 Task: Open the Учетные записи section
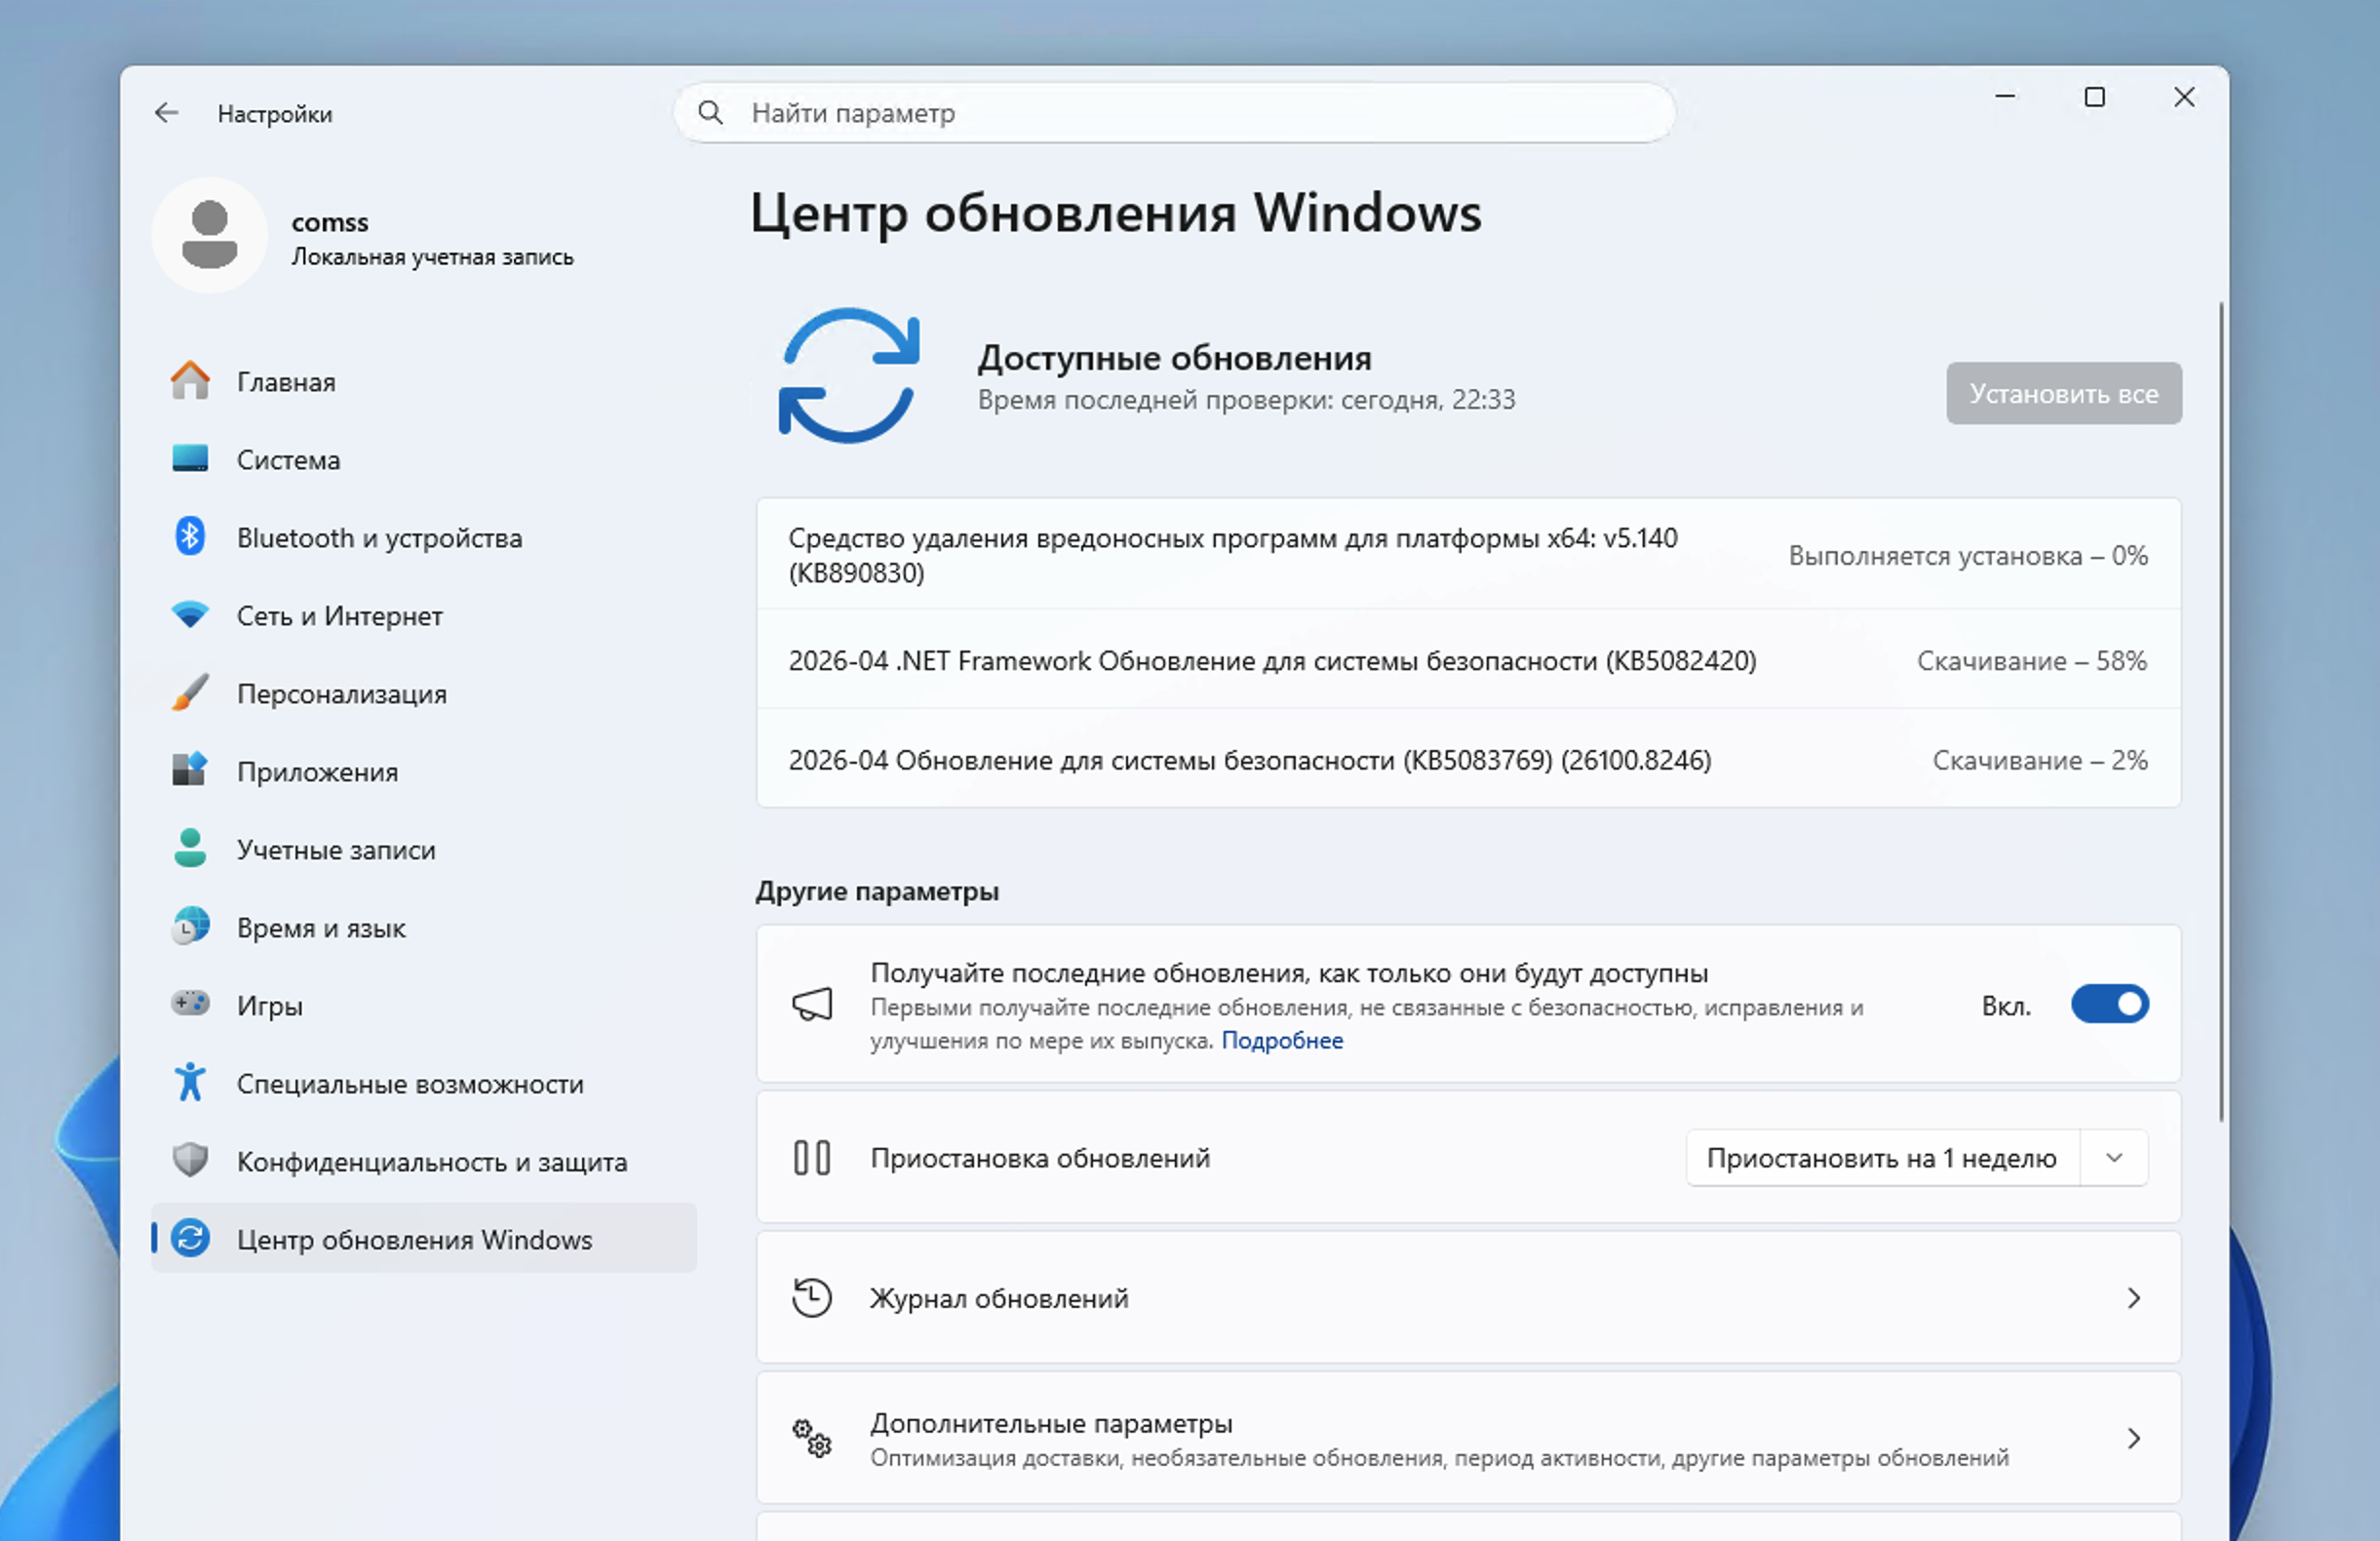tap(336, 850)
